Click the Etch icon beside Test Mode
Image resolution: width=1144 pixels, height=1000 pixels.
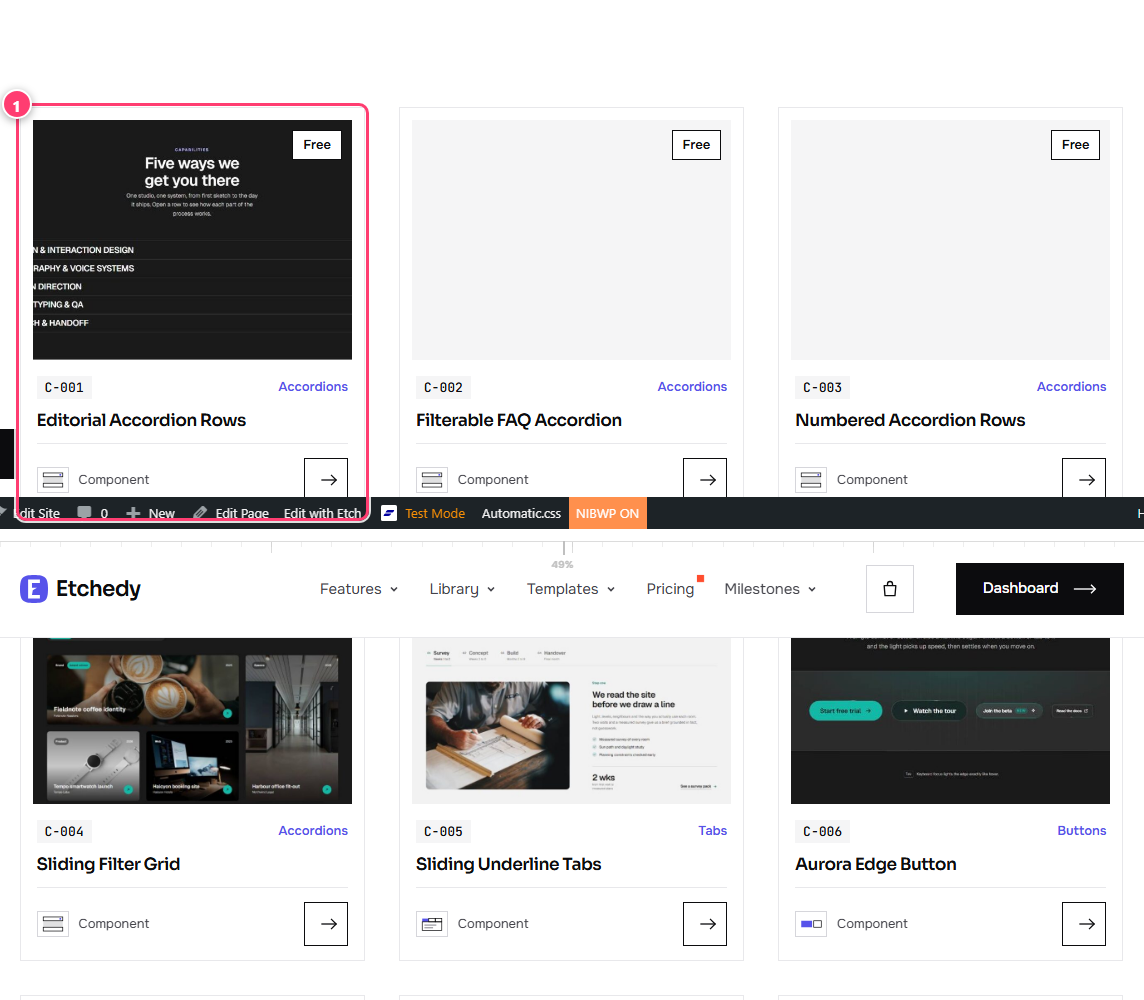click(389, 513)
